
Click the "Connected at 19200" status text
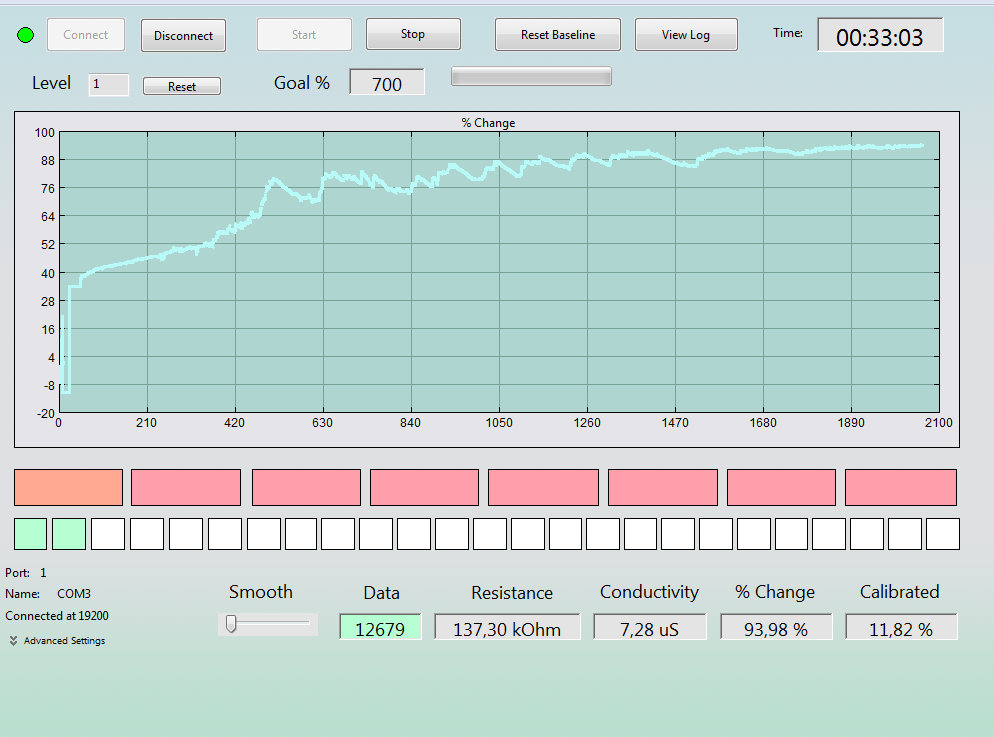coord(57,616)
